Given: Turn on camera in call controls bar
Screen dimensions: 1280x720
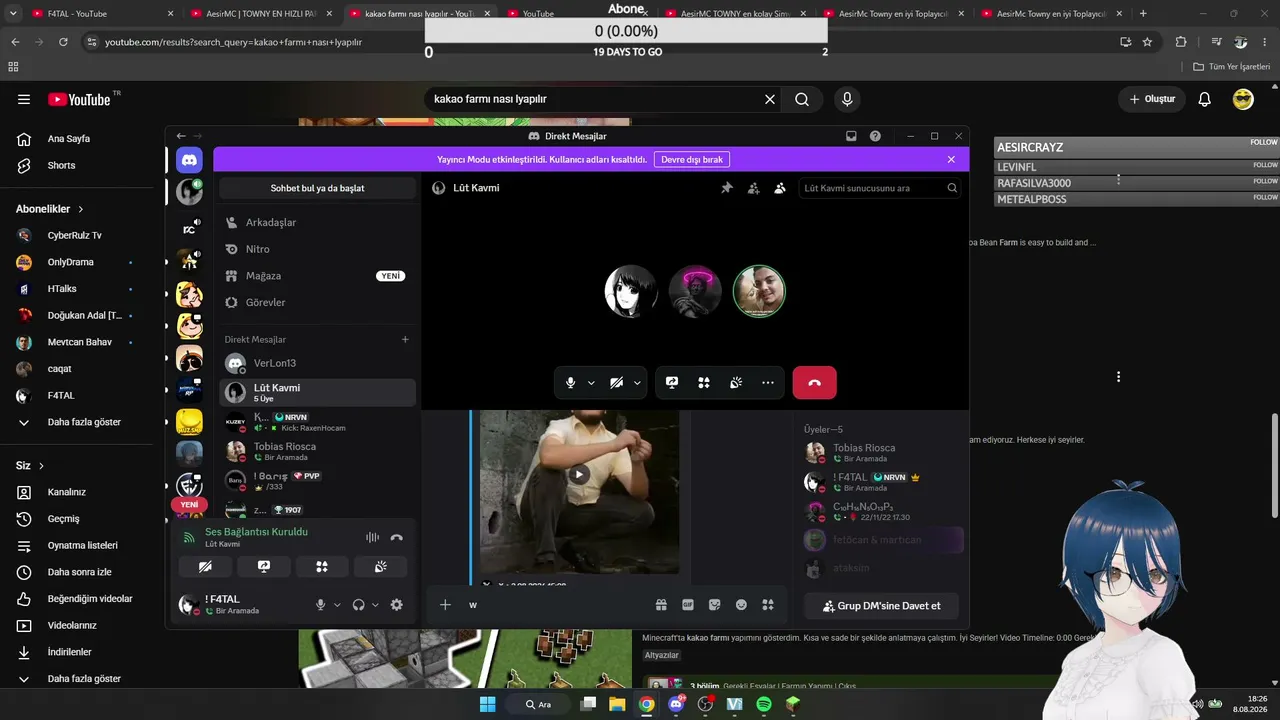Looking at the screenshot, I should tap(617, 383).
